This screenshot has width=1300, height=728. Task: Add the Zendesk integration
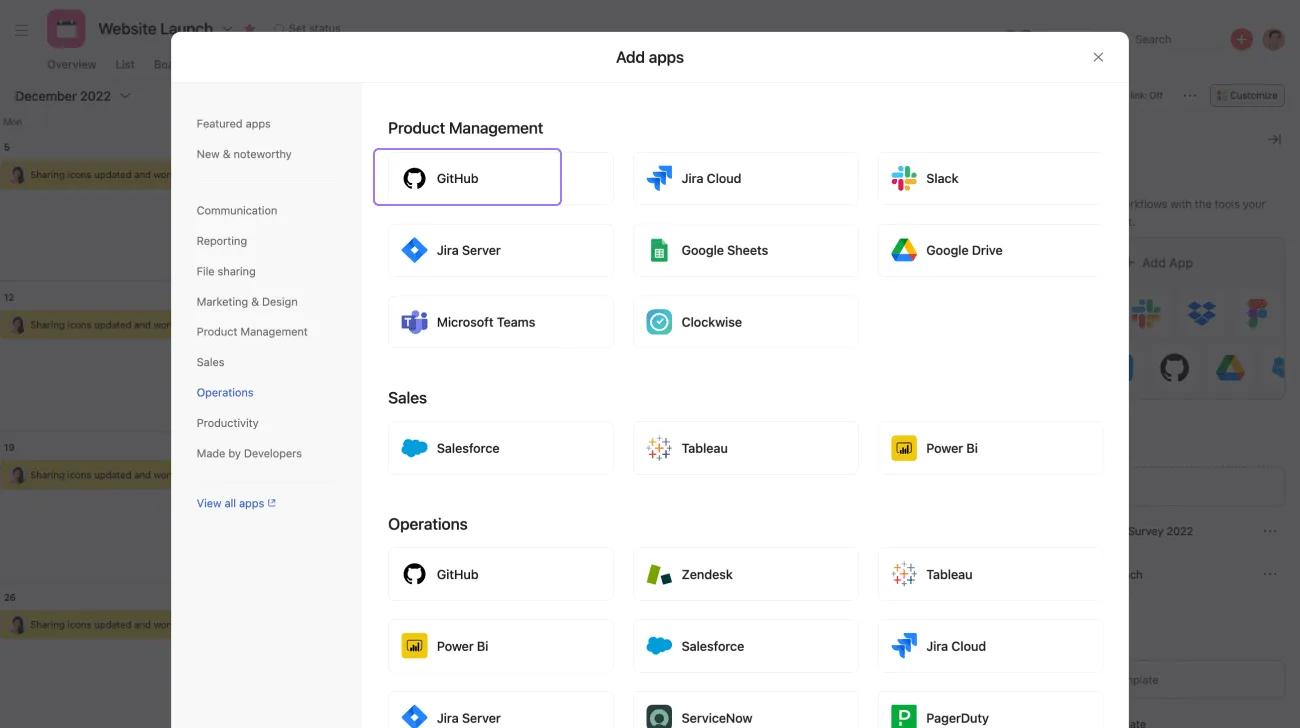tap(745, 574)
